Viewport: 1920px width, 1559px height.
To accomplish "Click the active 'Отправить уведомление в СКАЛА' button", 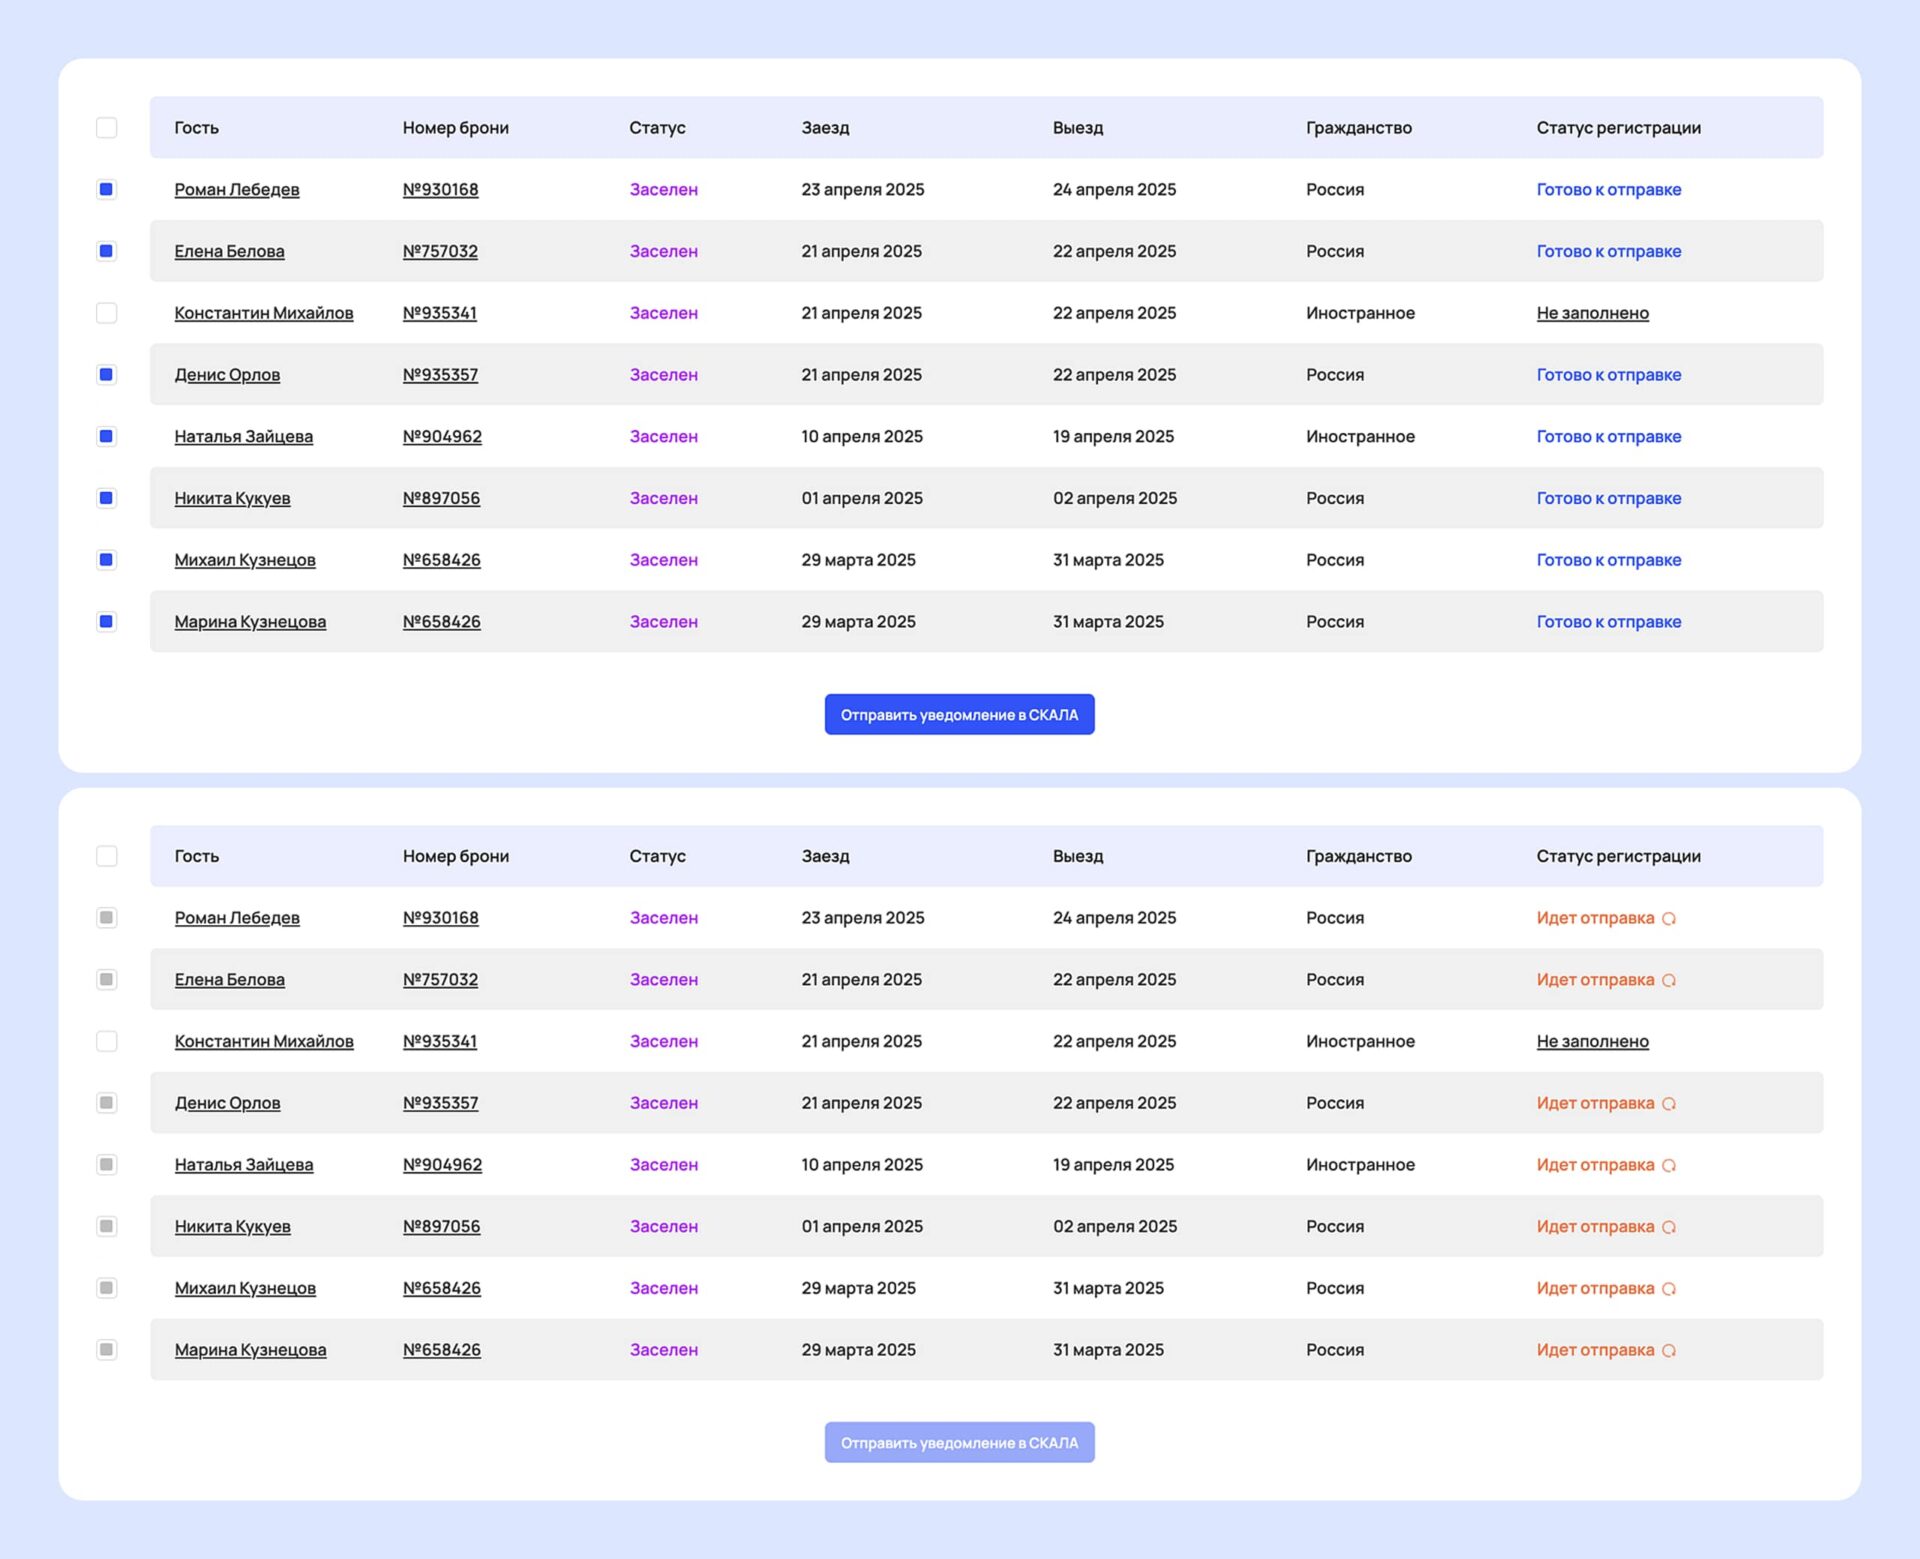I will [959, 714].
